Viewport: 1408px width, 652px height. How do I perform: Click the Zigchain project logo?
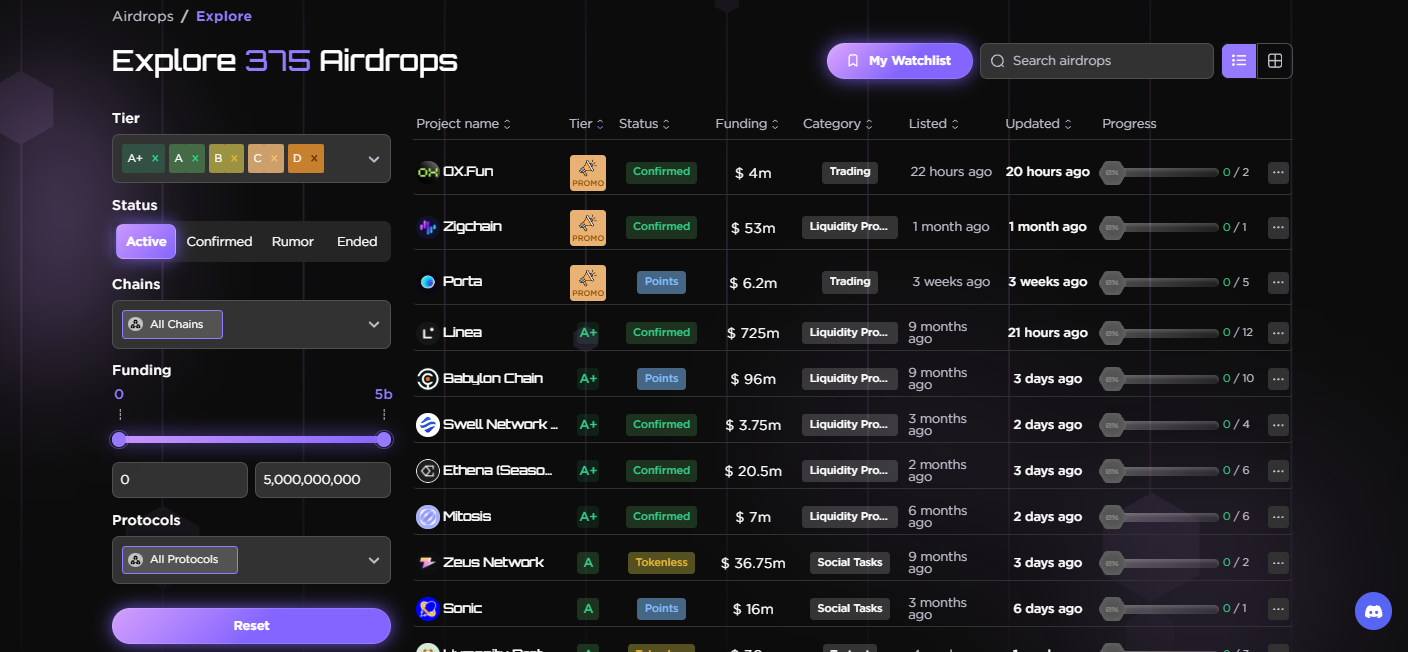pos(428,227)
